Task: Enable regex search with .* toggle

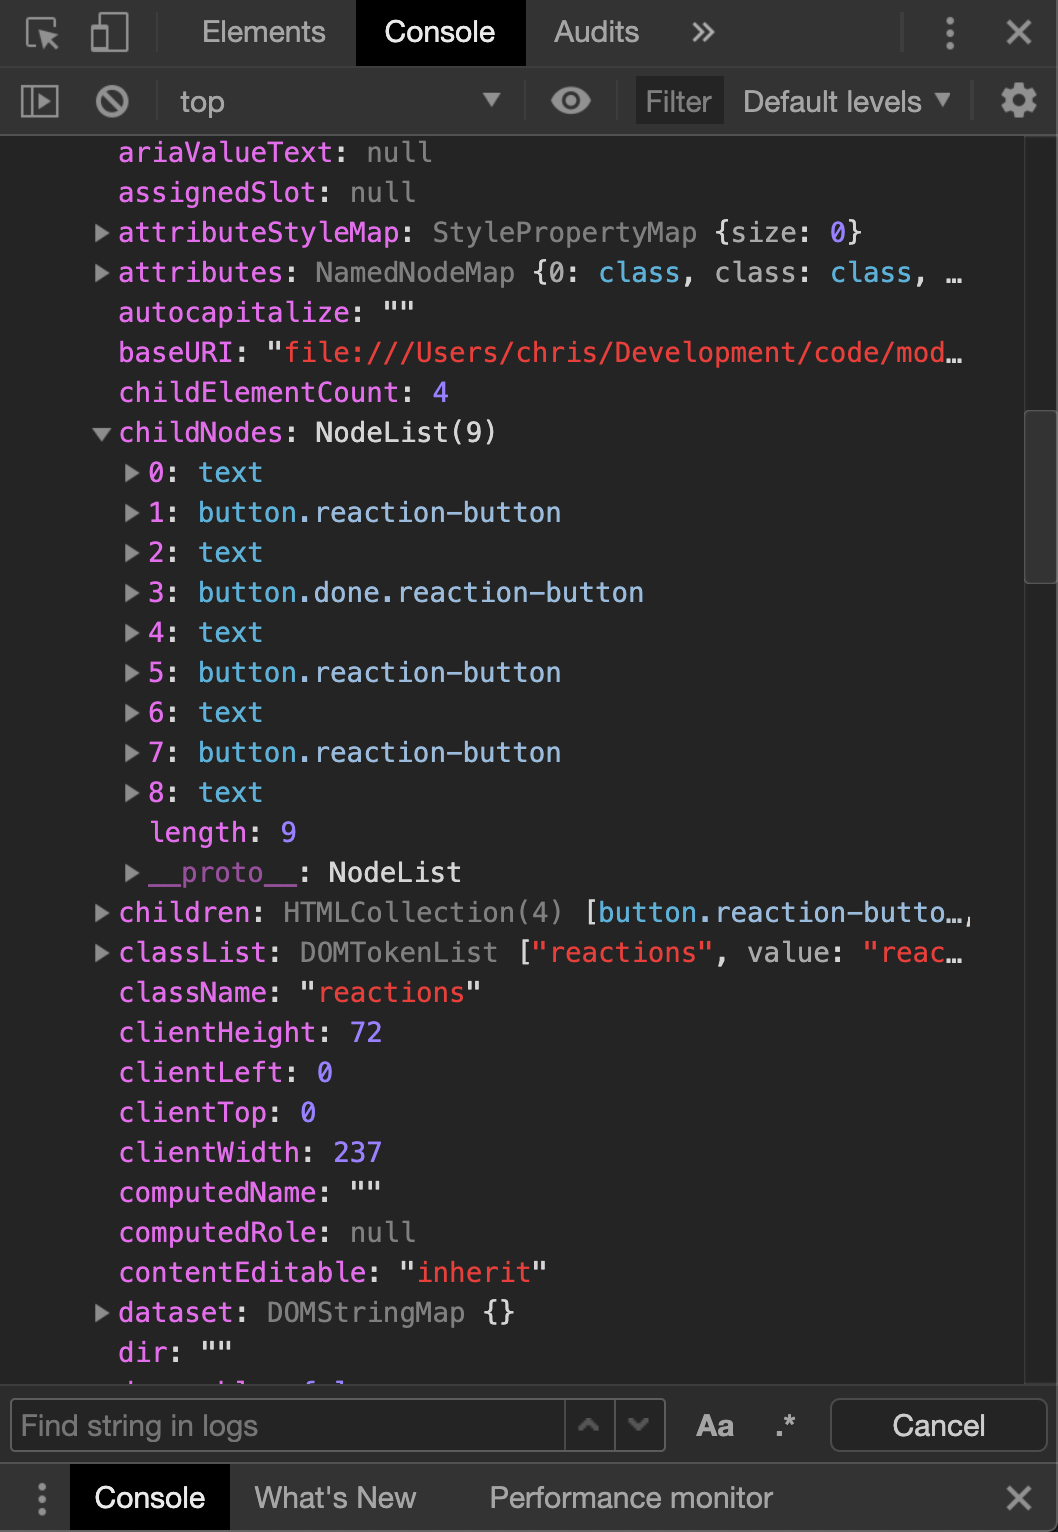Action: [786, 1425]
